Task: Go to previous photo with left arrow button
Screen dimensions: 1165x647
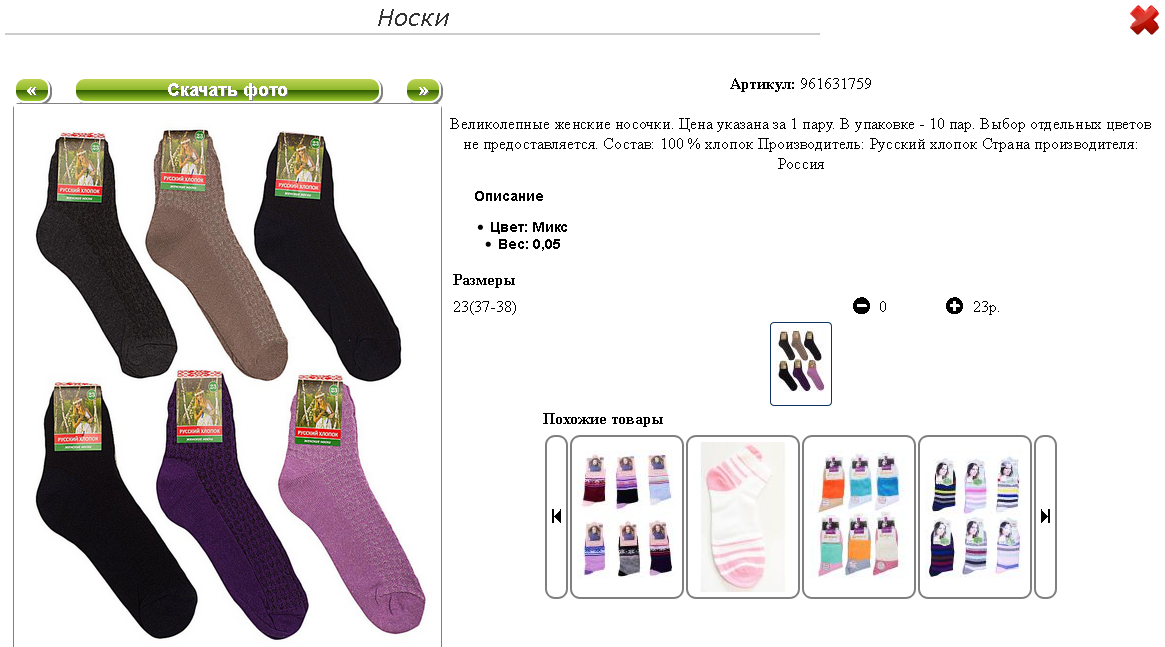Action: click(x=33, y=91)
